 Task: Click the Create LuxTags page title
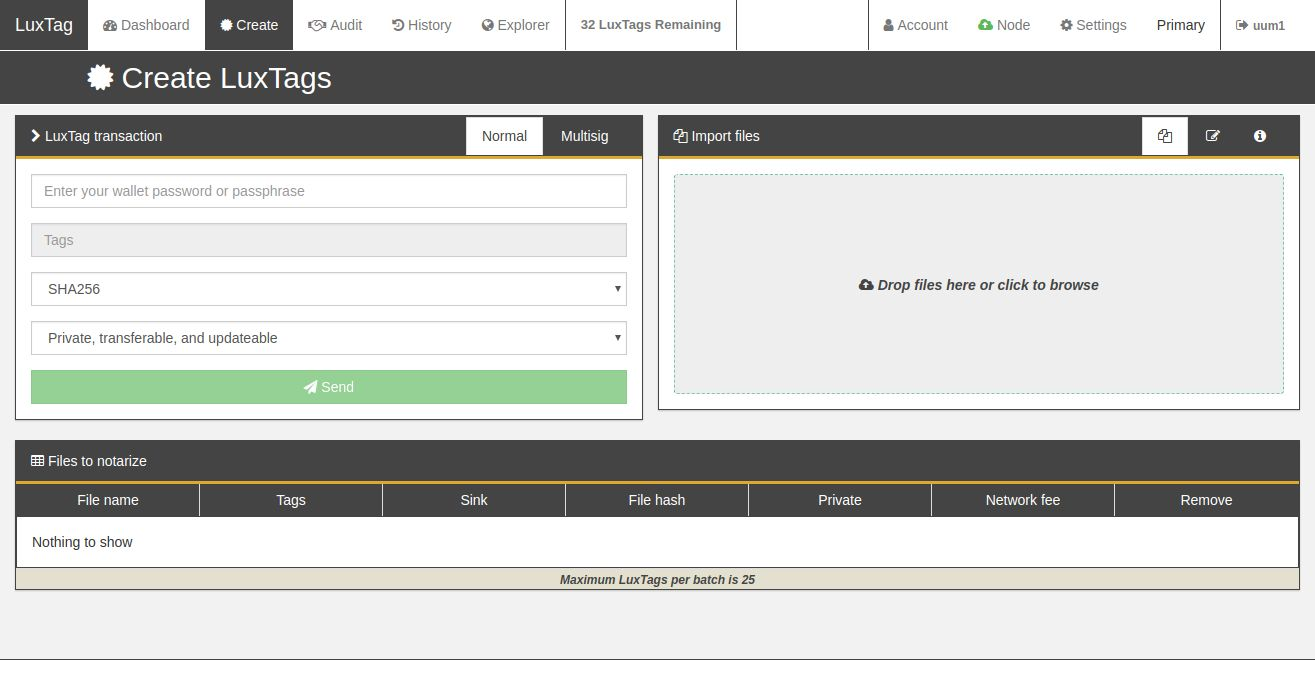(209, 78)
